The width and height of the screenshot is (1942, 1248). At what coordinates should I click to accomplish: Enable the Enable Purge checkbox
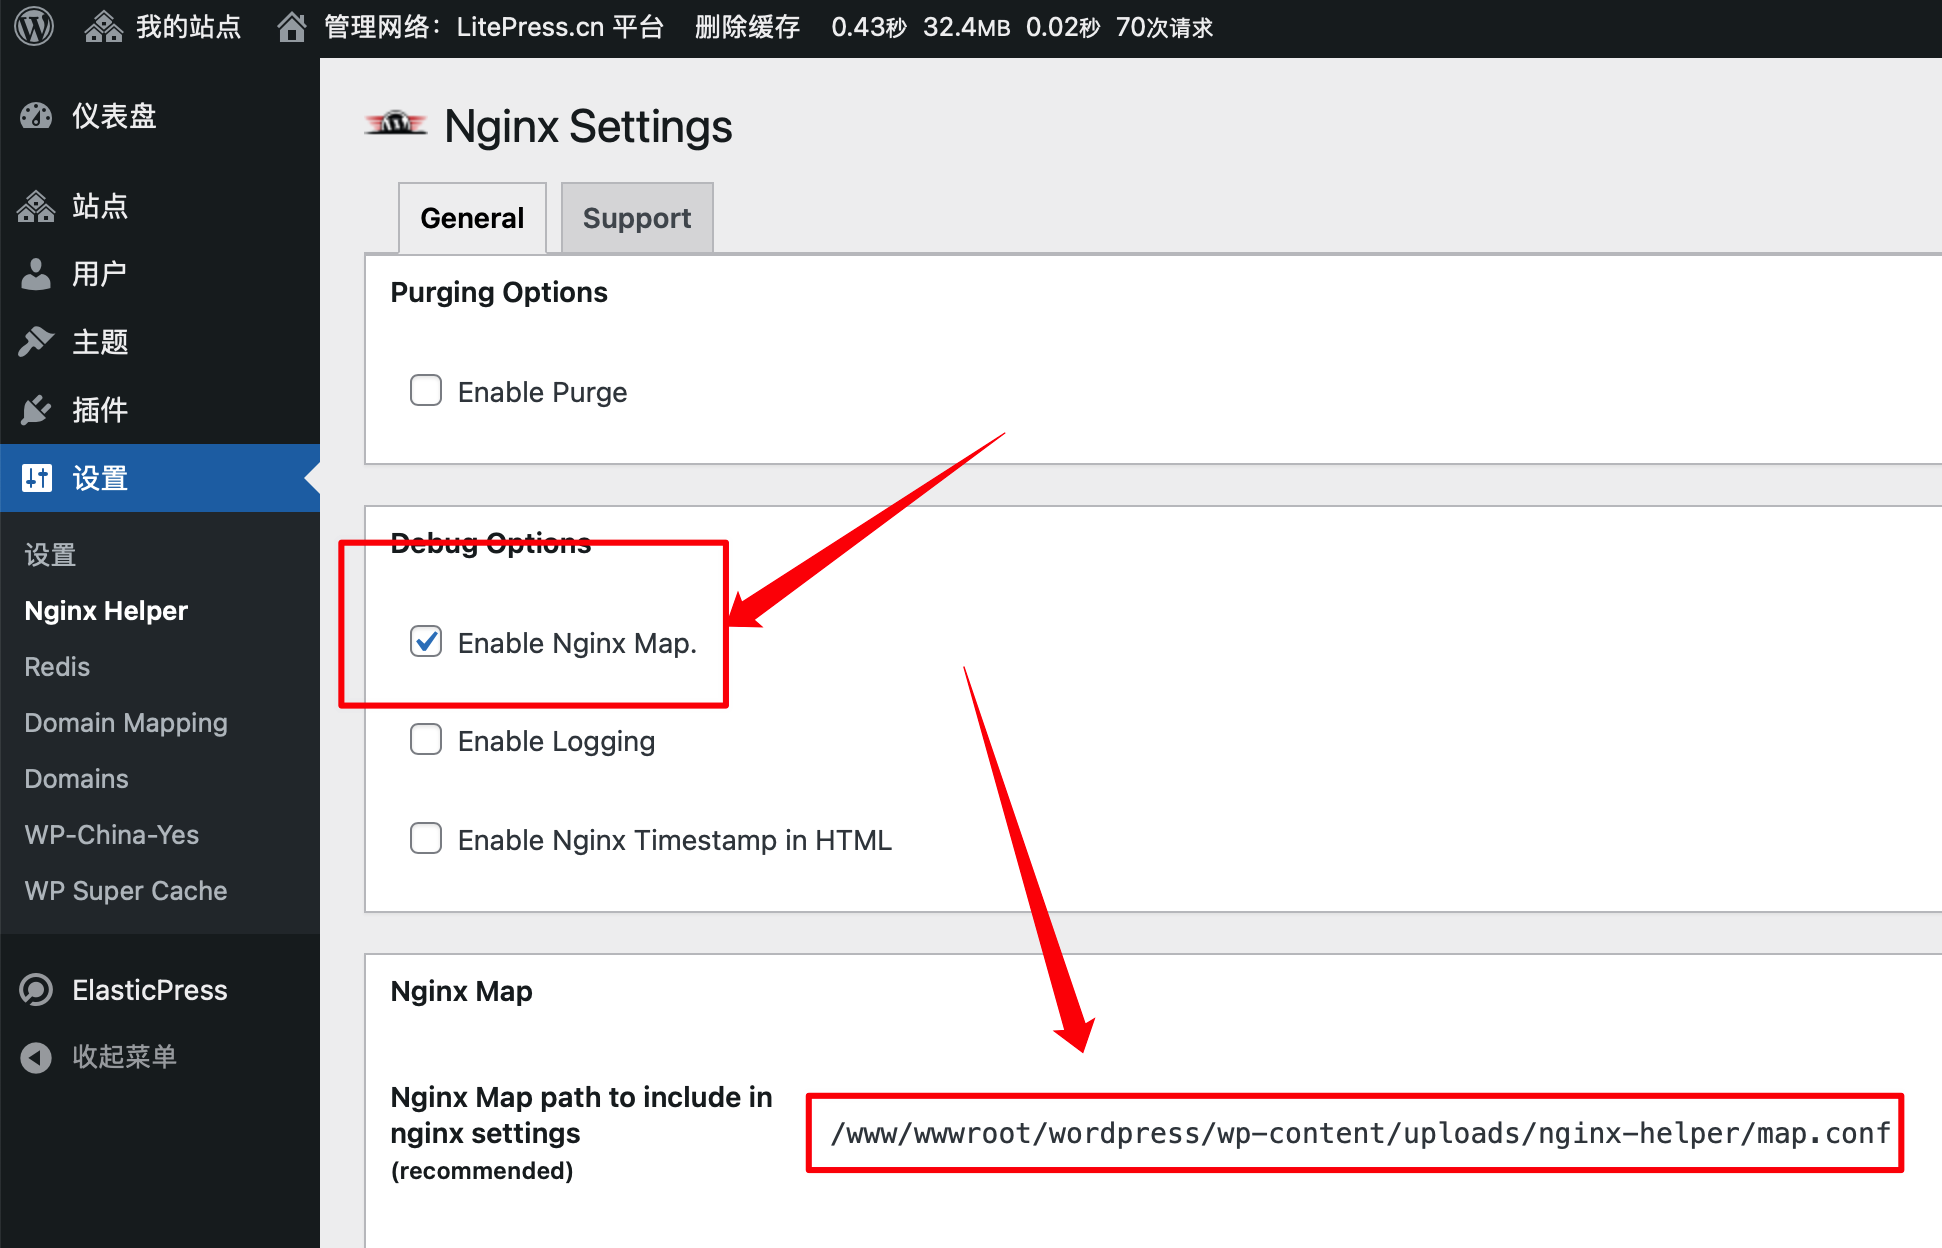tap(426, 390)
